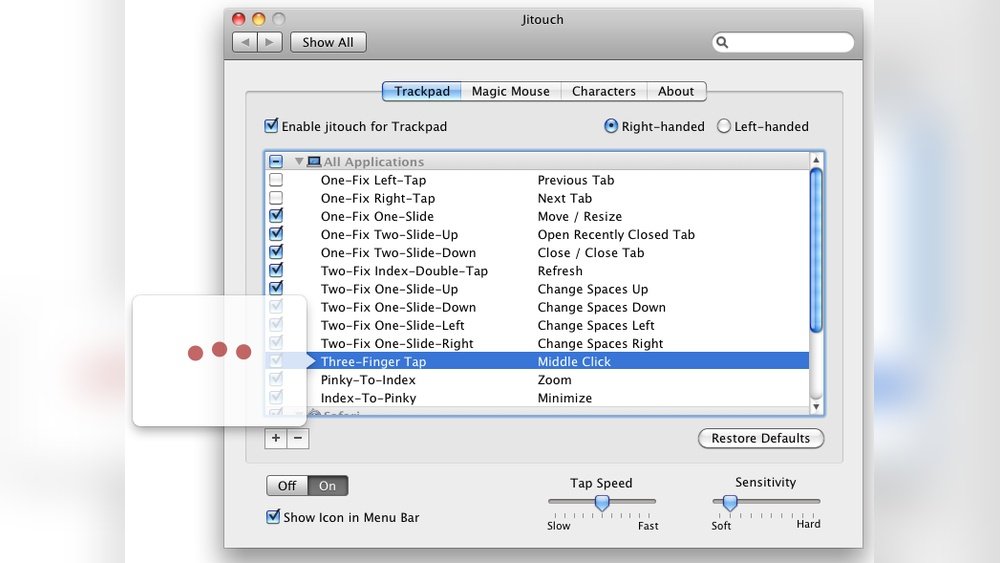
Task: Click the gesture list scrollbar thumb
Action: point(816,250)
